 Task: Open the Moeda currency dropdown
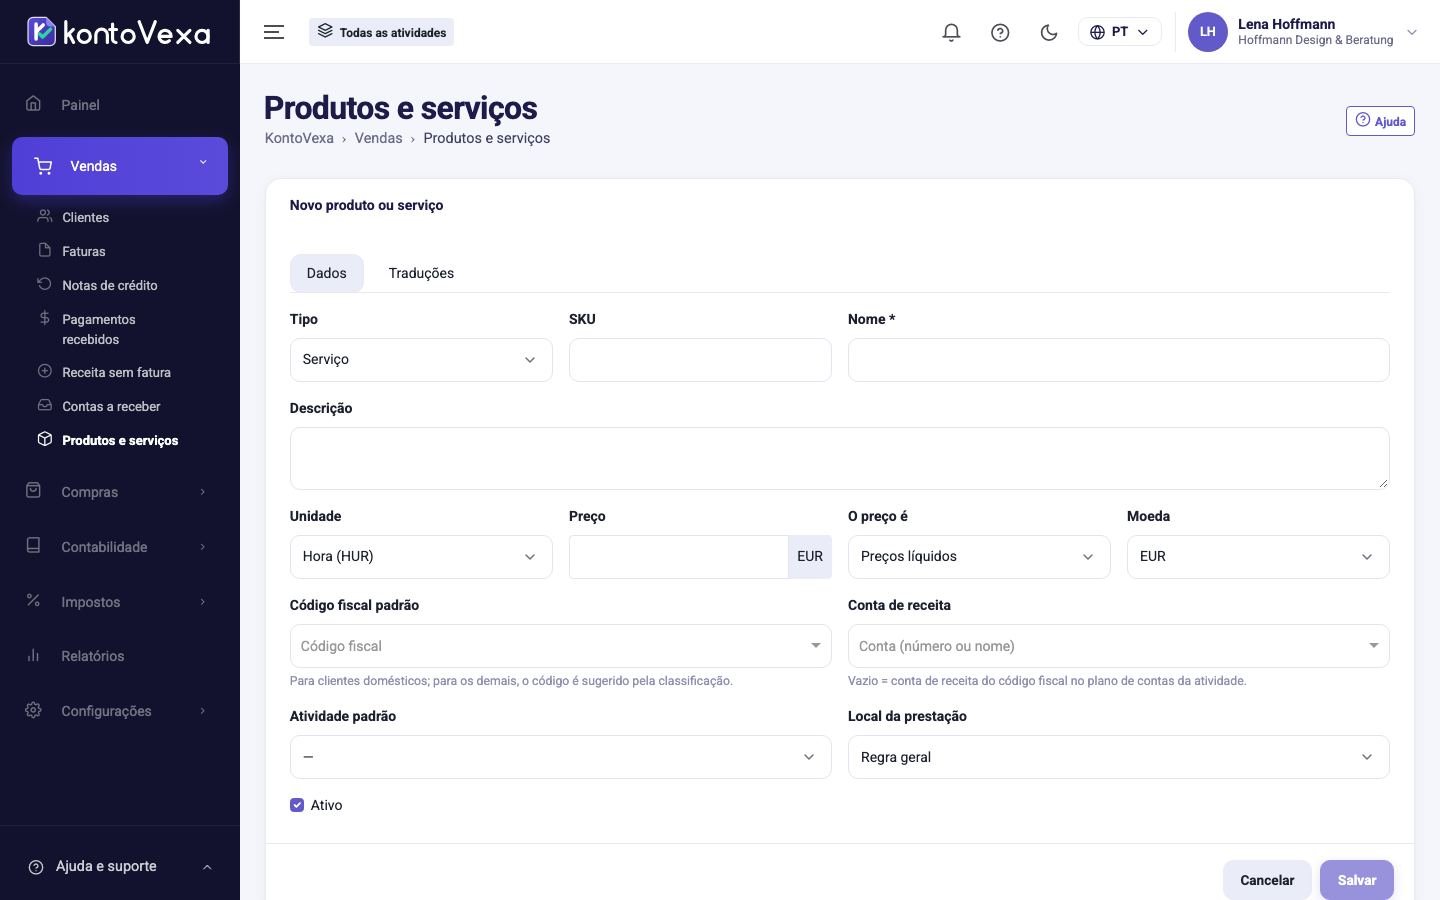[x=1258, y=557]
